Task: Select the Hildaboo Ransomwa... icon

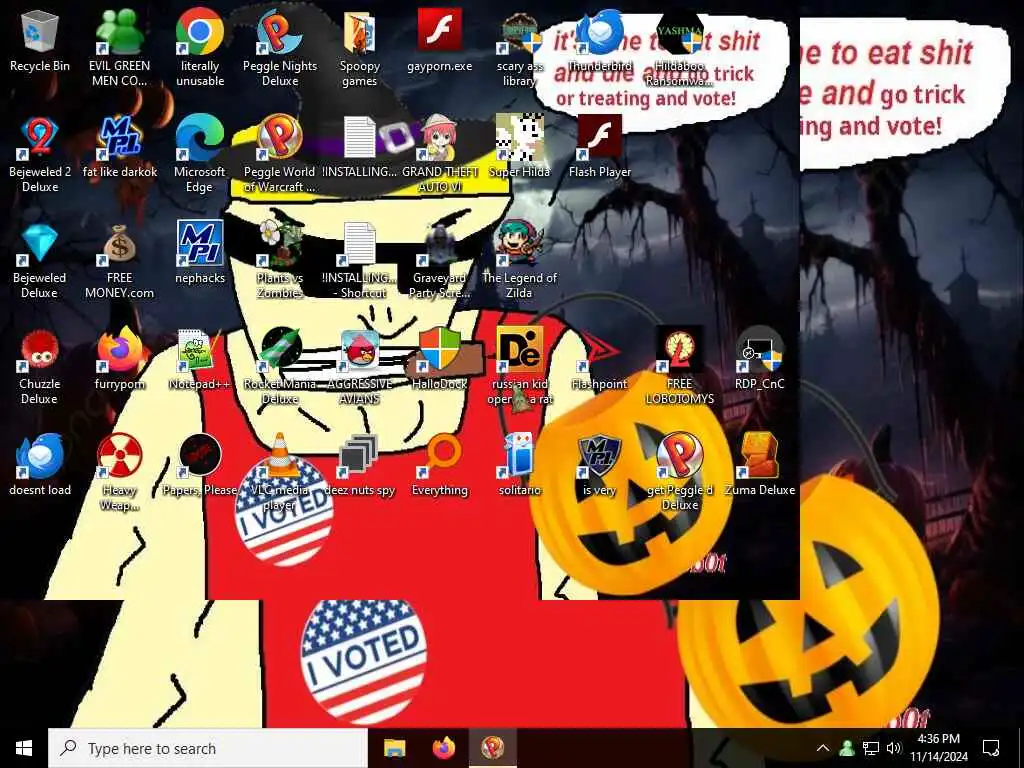Action: pos(680,48)
